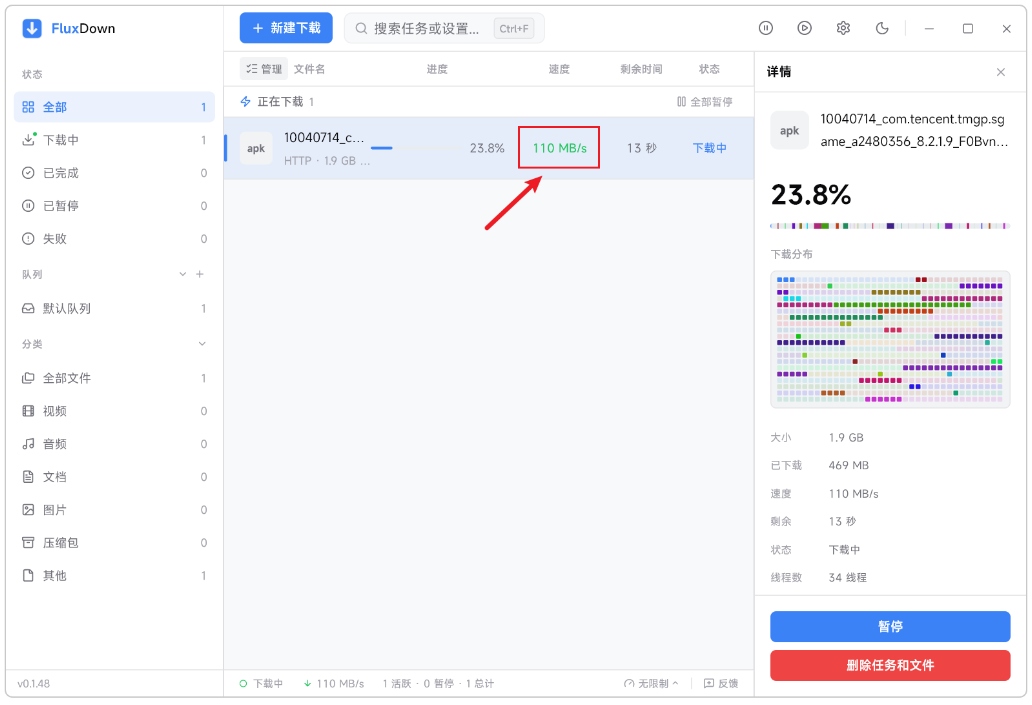This screenshot has width=1032, height=705.
Task: Click the red 删除任务和文件 button
Action: point(890,666)
